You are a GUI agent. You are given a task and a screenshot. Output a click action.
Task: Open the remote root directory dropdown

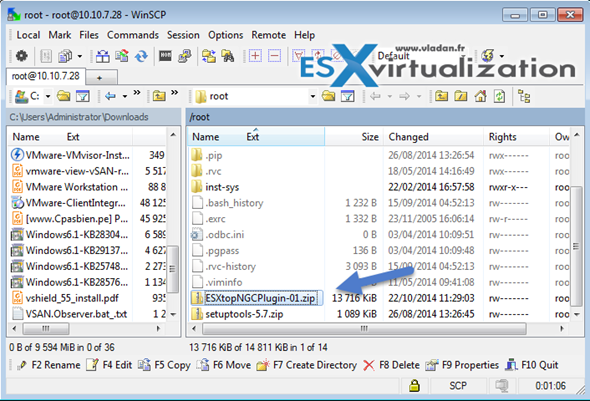(313, 97)
